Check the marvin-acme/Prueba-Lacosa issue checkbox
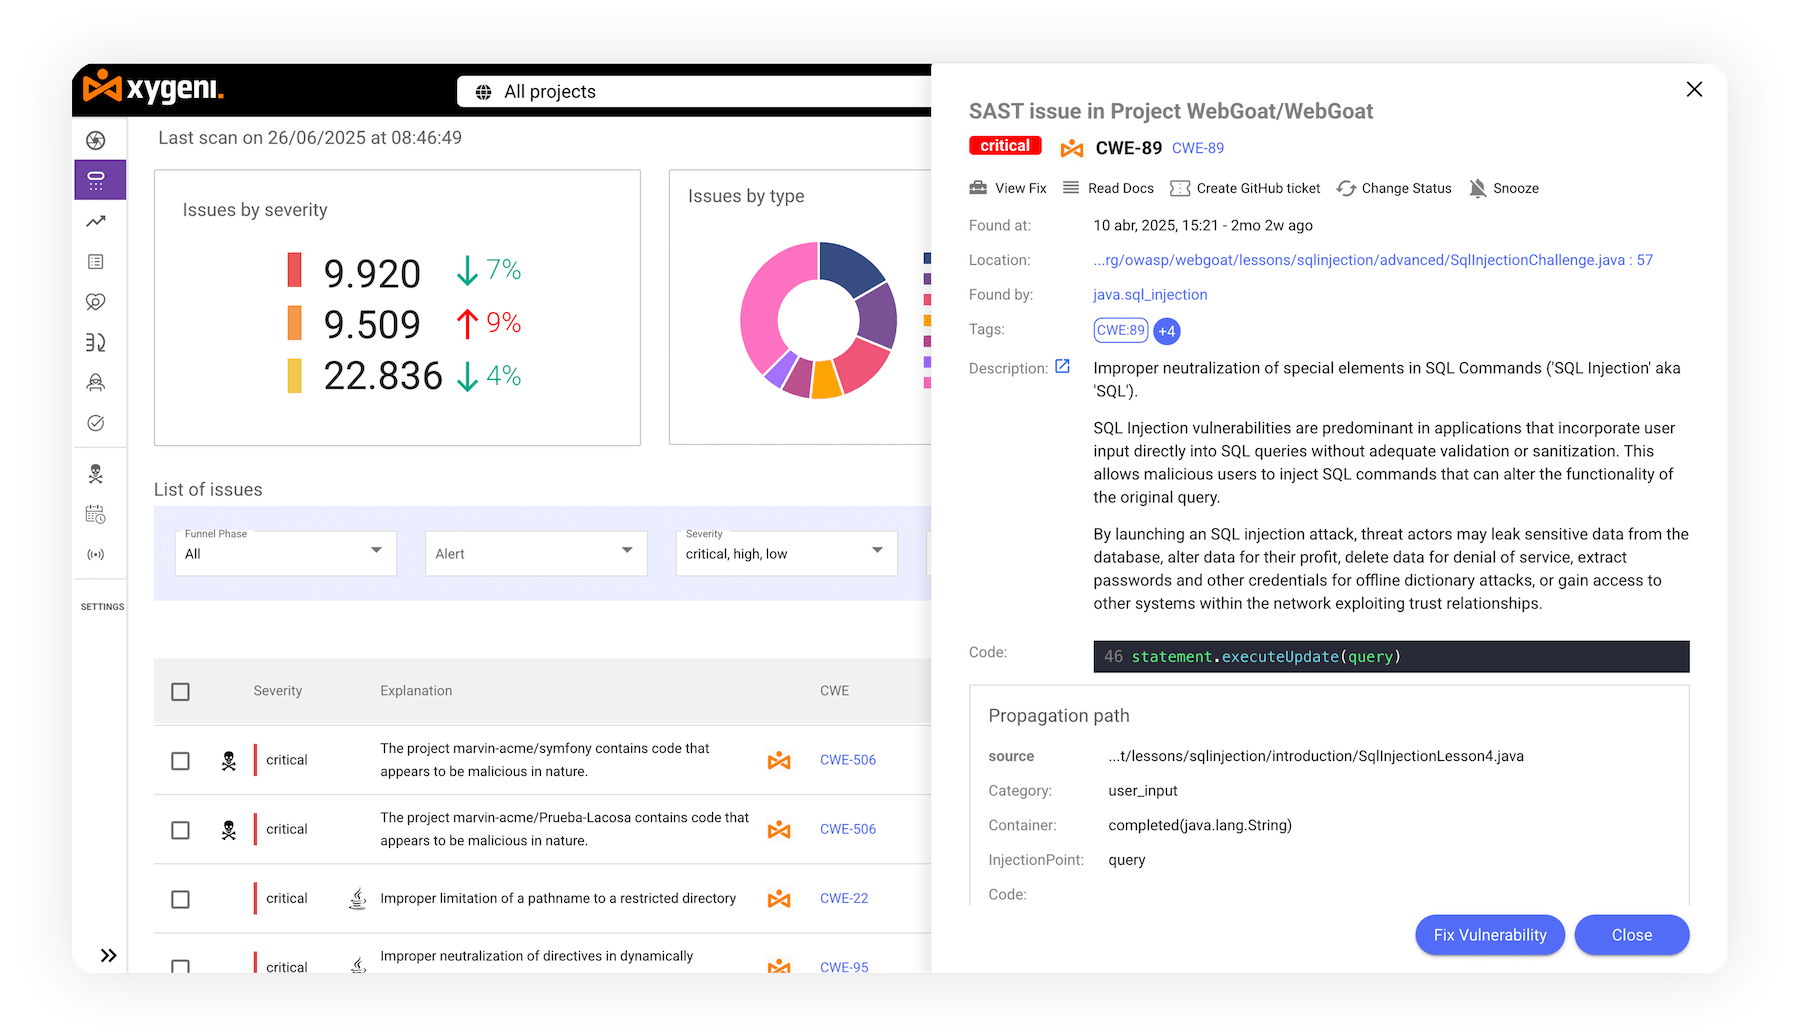Screen dimensions: 1800x1036 tap(180, 830)
